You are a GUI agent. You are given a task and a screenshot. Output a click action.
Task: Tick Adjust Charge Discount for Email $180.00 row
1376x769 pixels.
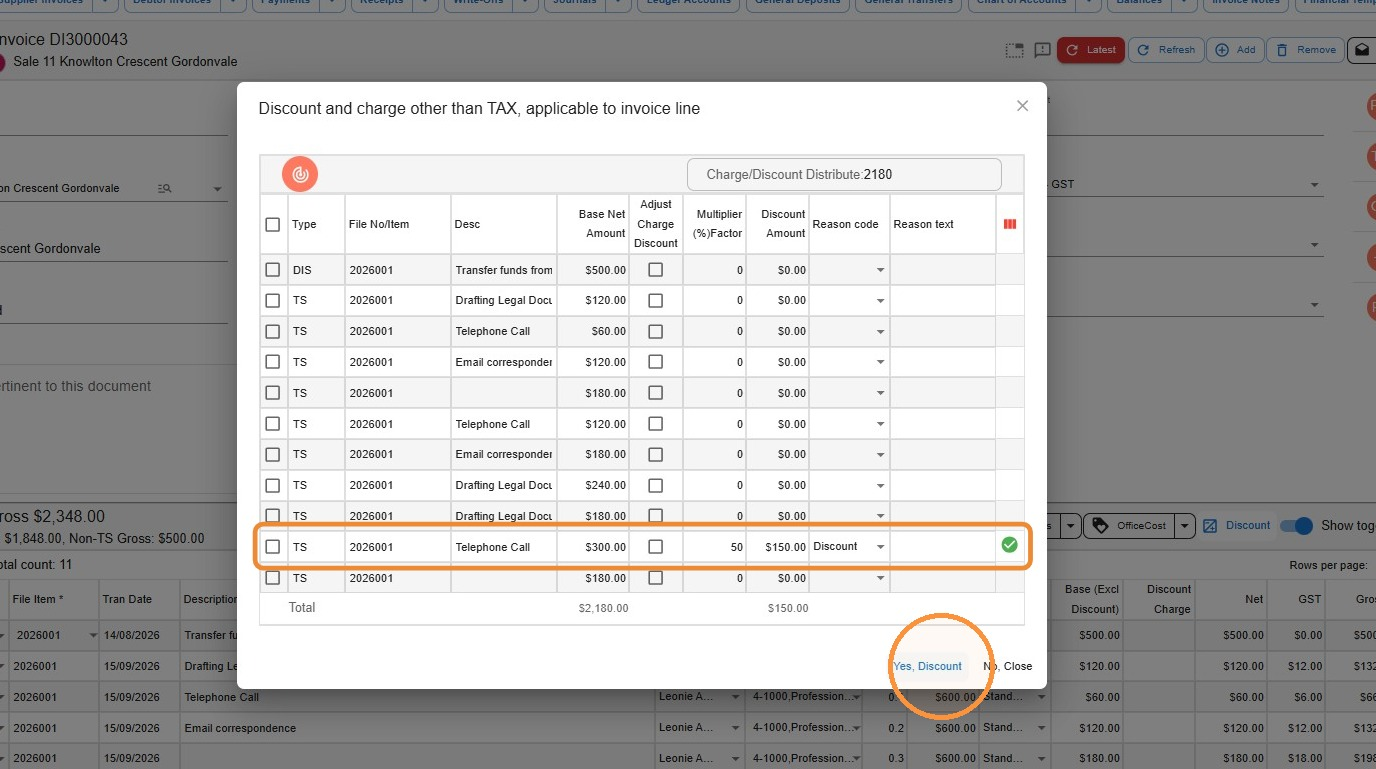click(656, 454)
